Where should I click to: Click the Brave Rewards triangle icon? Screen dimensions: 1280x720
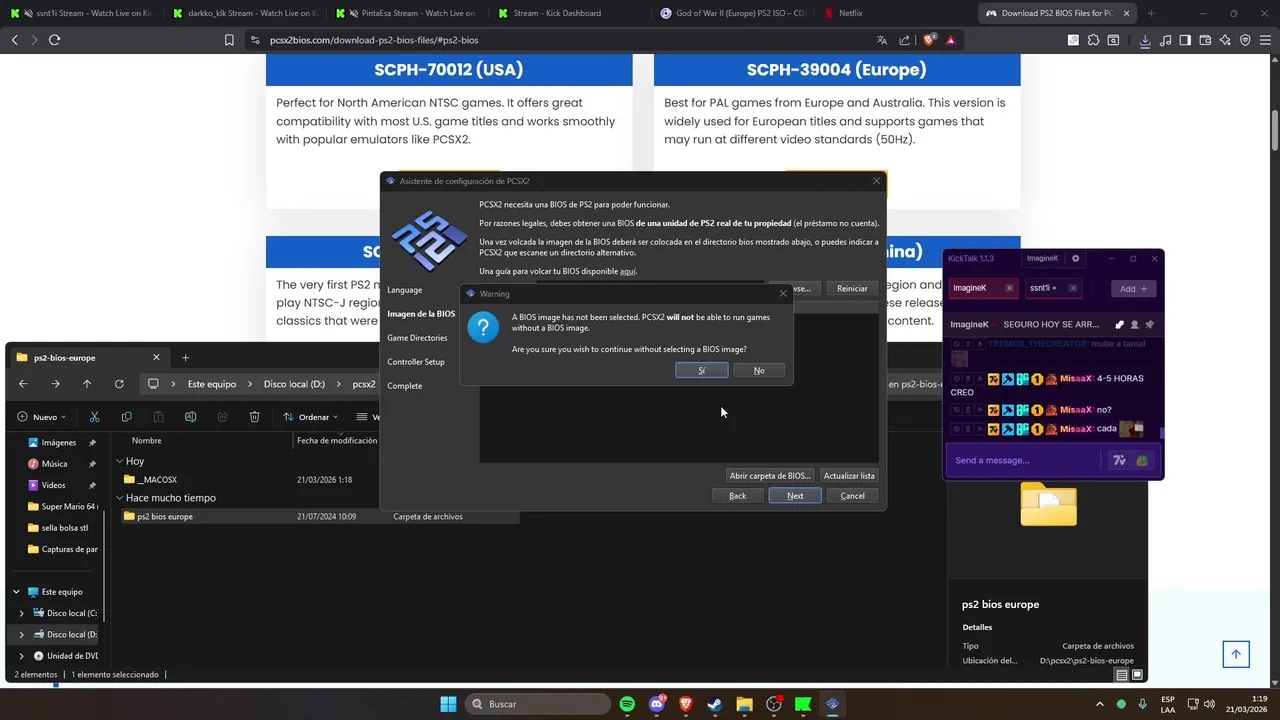click(x=950, y=40)
